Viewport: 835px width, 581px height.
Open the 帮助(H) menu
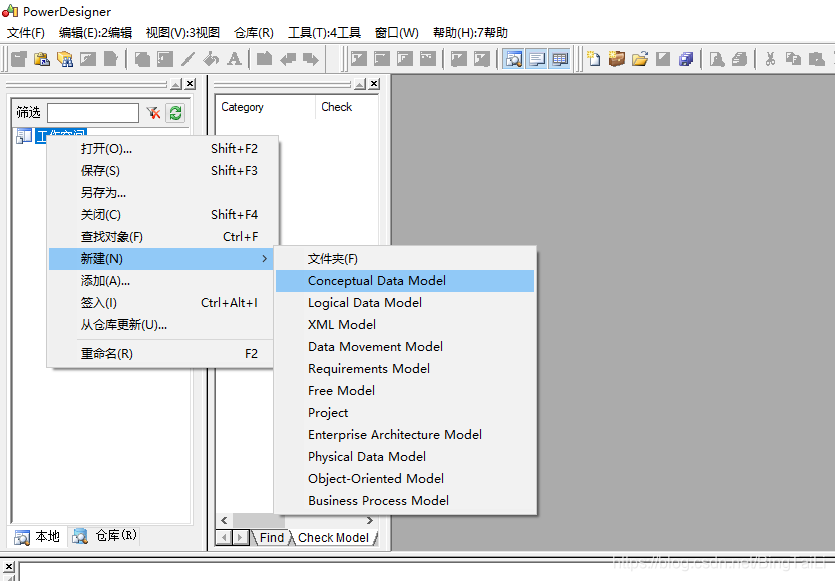[470, 33]
